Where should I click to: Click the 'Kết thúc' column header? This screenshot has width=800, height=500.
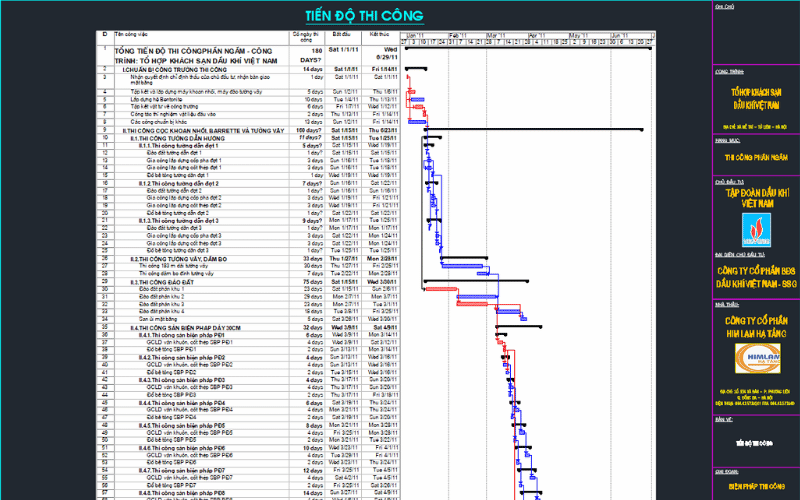pyautogui.click(x=379, y=34)
